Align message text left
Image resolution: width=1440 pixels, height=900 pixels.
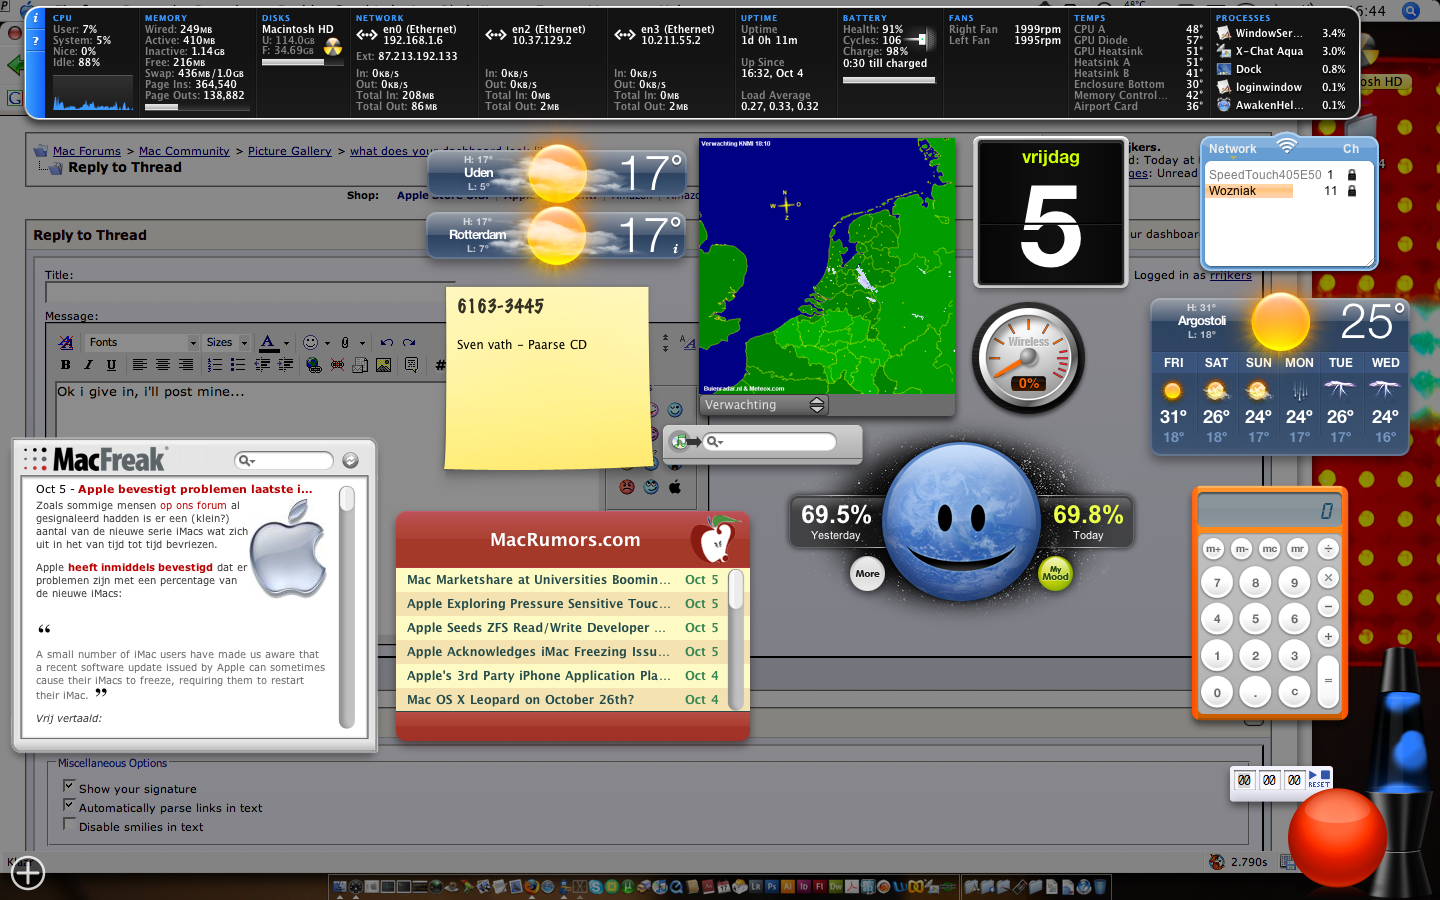click(x=140, y=365)
